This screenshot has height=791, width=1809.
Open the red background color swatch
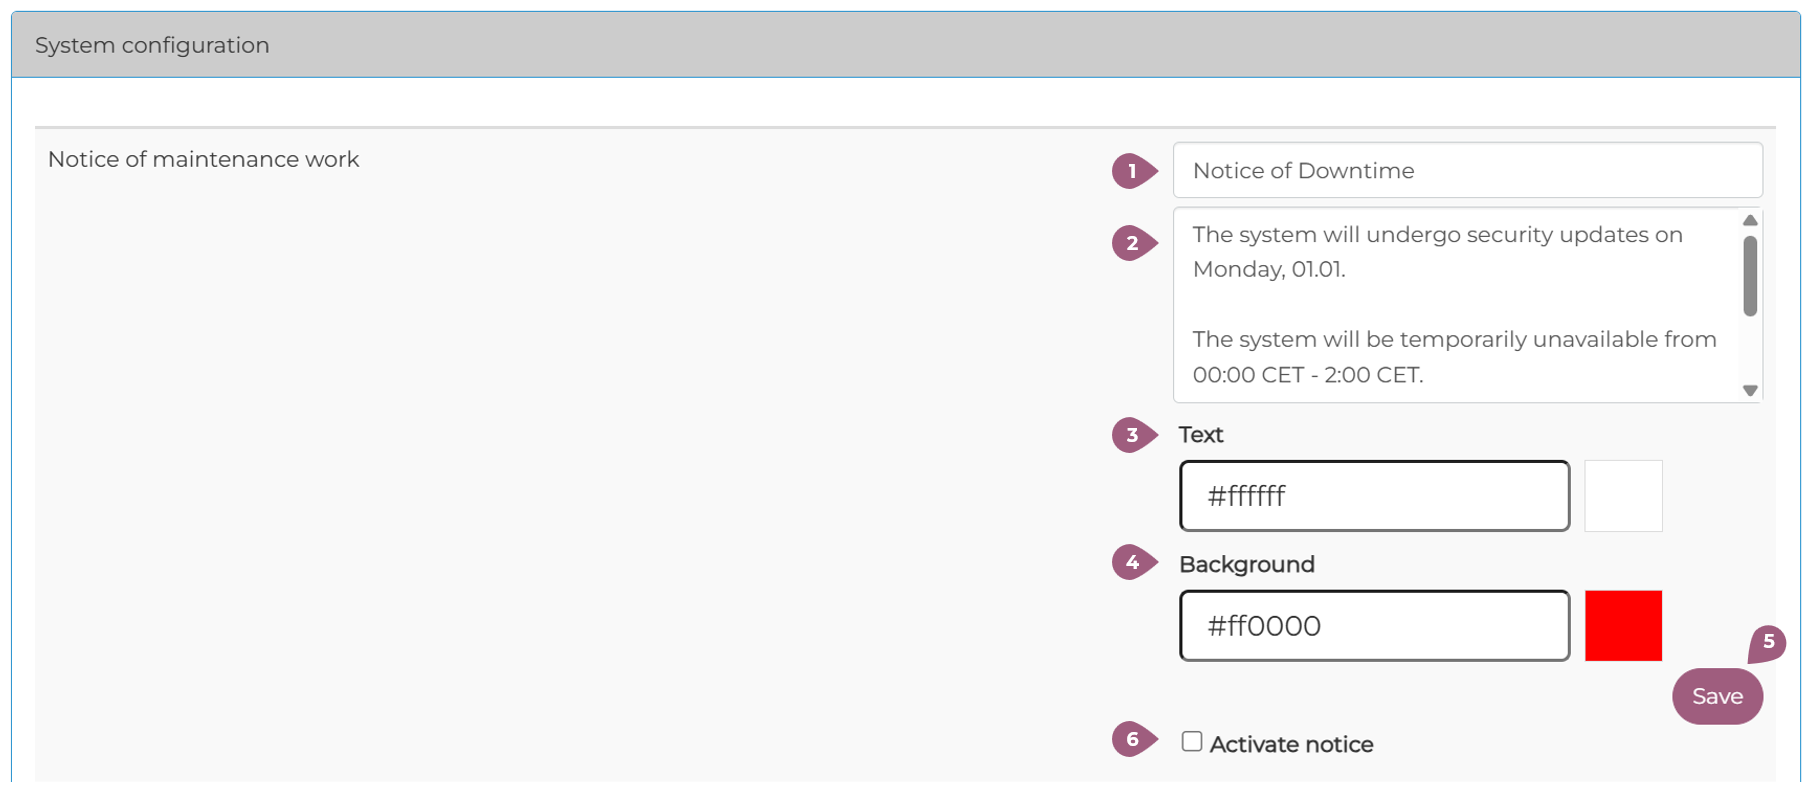(x=1623, y=626)
